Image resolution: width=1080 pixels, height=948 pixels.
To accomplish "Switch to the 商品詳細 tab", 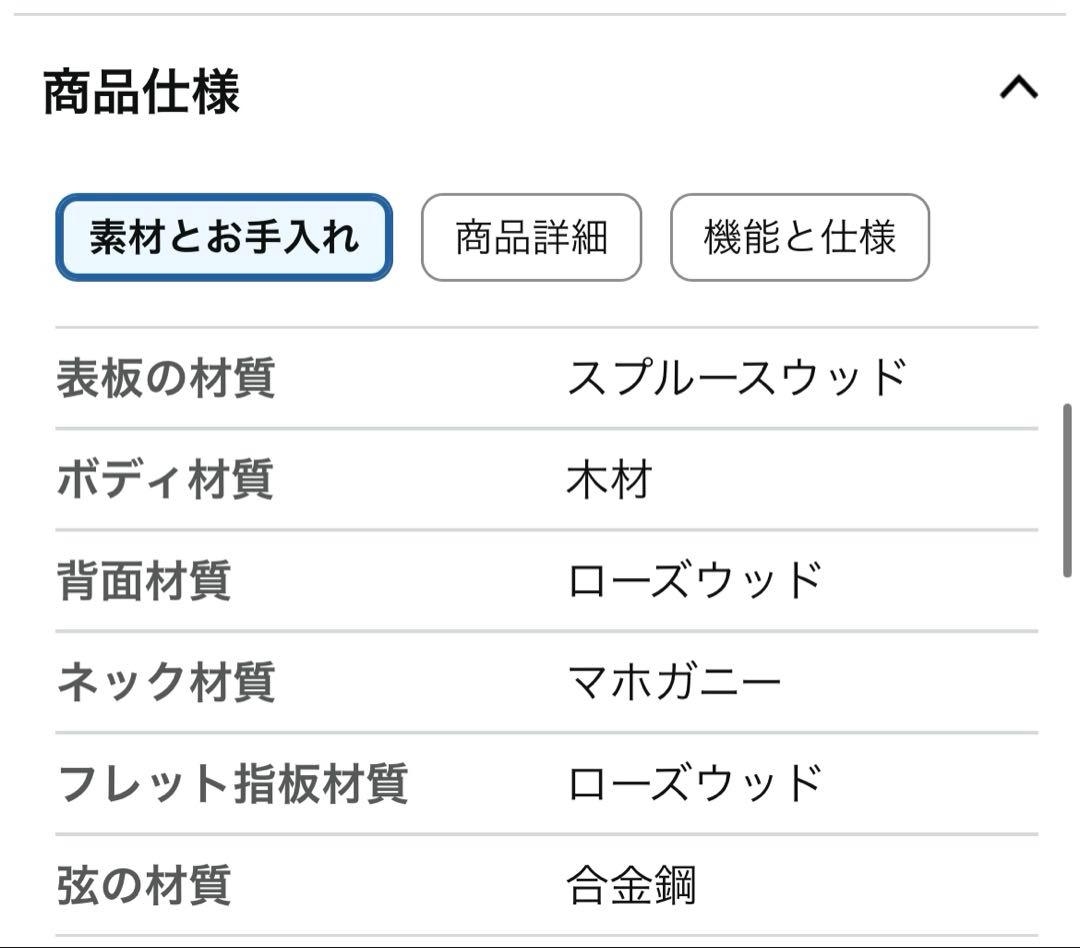I will pos(531,237).
